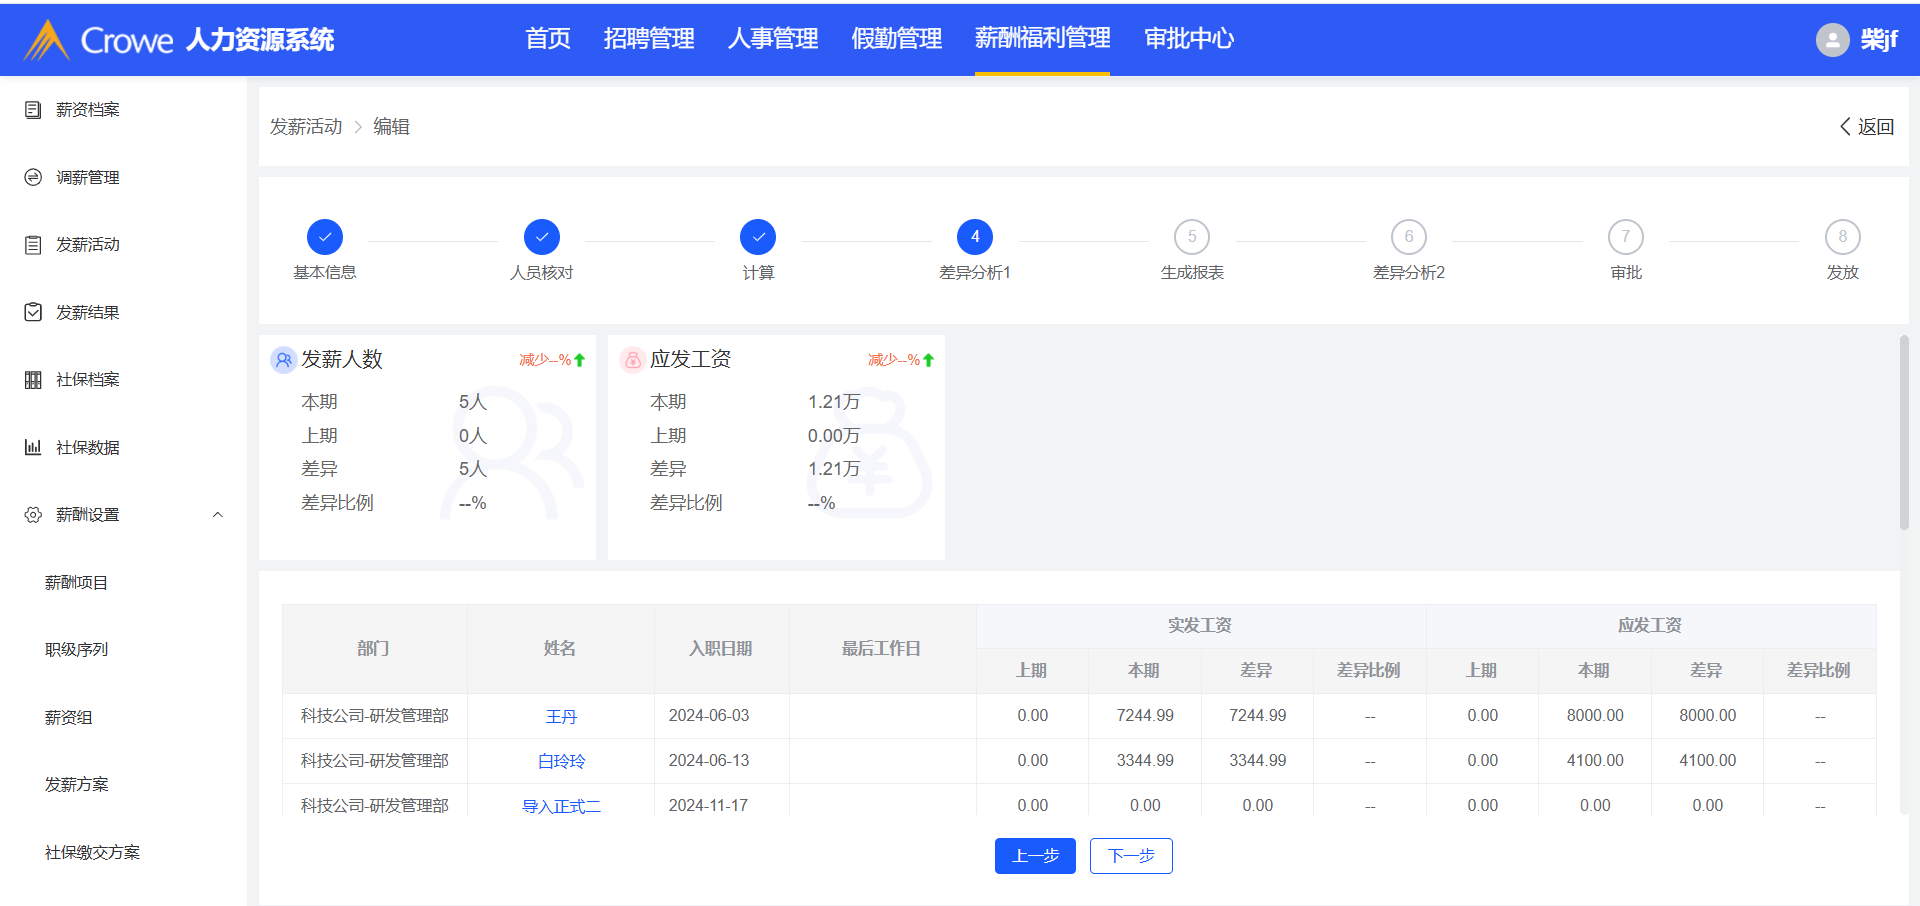The height and width of the screenshot is (906, 1920).
Task: Open 薪酬项目 in the sidebar
Action: click(76, 583)
